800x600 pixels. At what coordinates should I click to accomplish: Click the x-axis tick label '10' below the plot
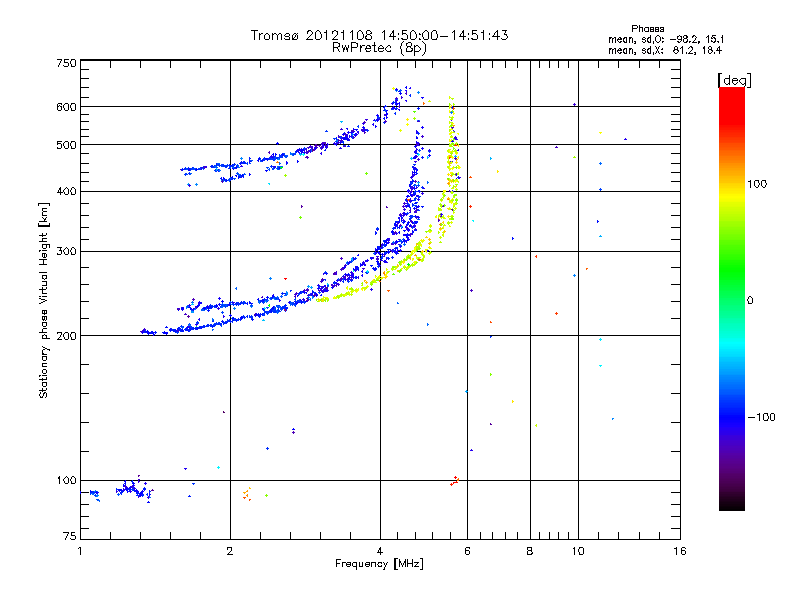[578, 551]
